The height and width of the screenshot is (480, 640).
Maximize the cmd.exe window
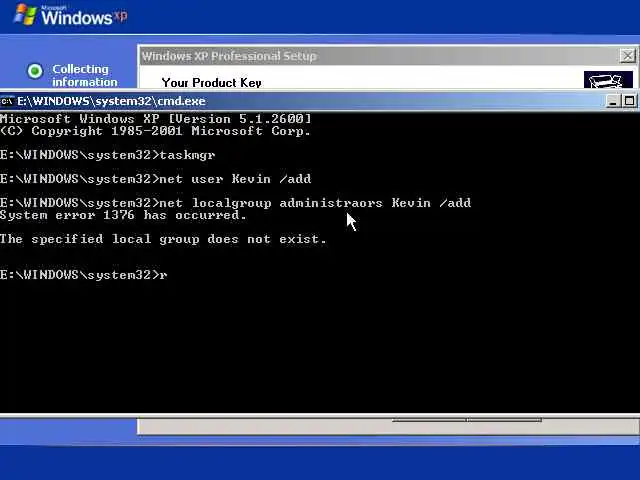pos(629,101)
